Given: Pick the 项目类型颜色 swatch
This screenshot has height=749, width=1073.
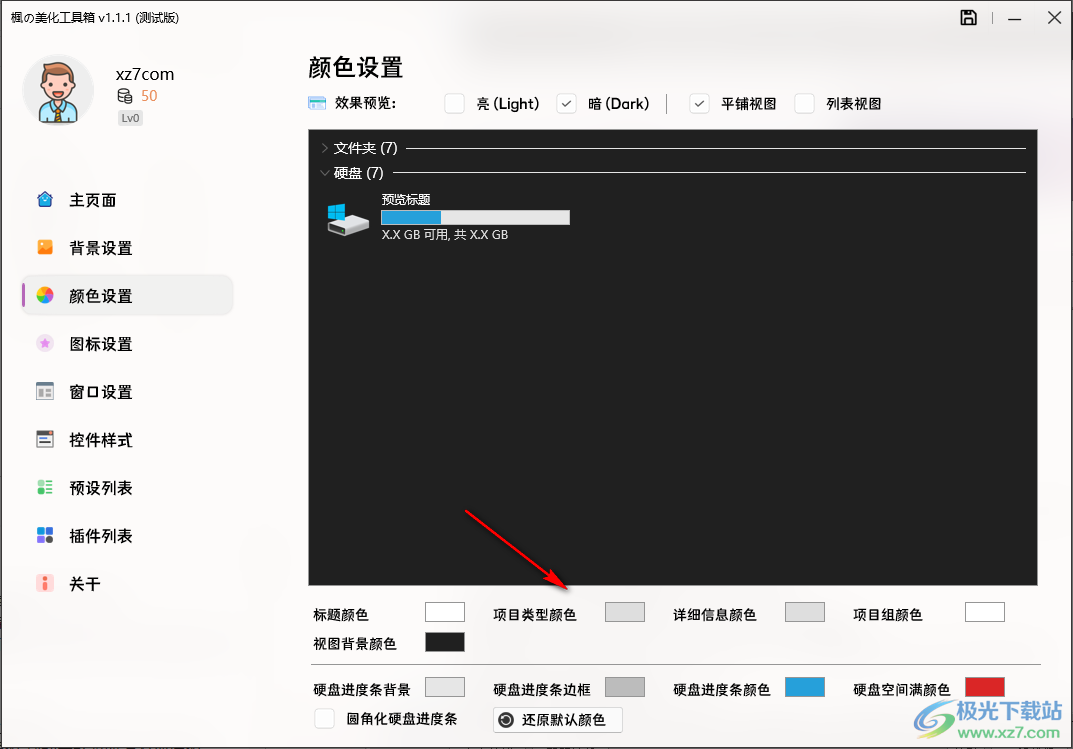Looking at the screenshot, I should 625,612.
